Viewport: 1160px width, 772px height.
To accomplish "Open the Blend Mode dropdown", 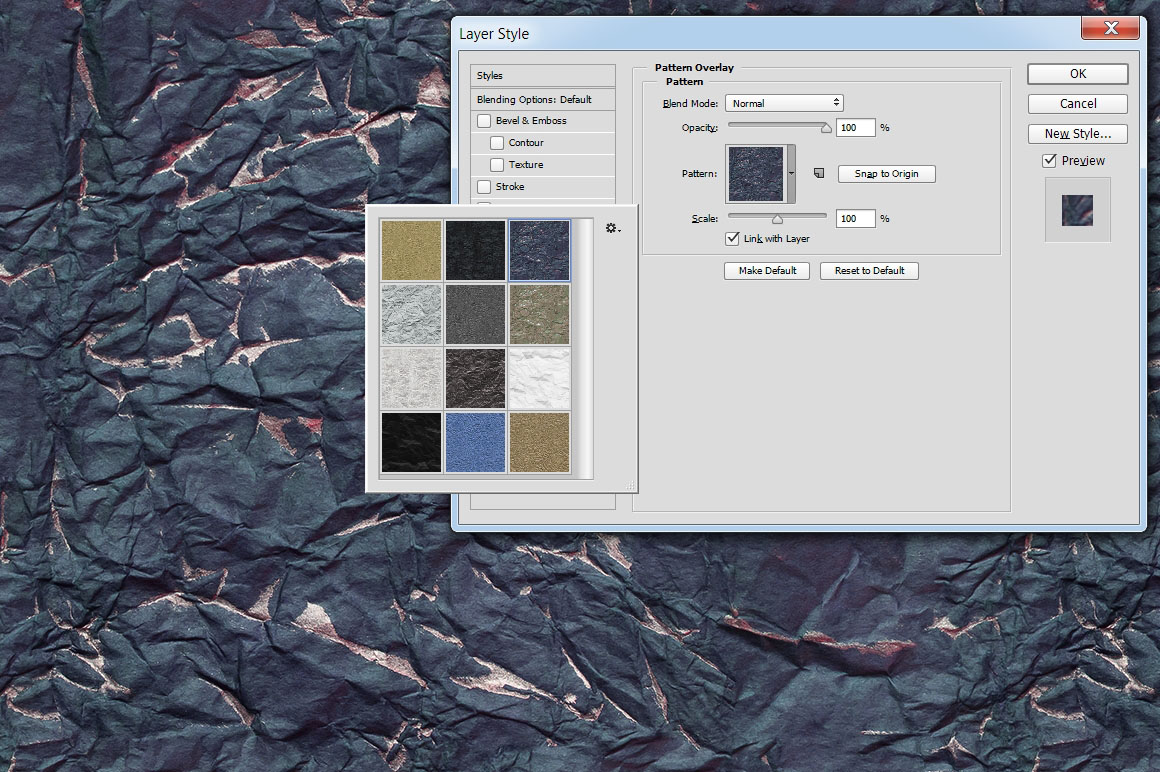I will pos(785,103).
